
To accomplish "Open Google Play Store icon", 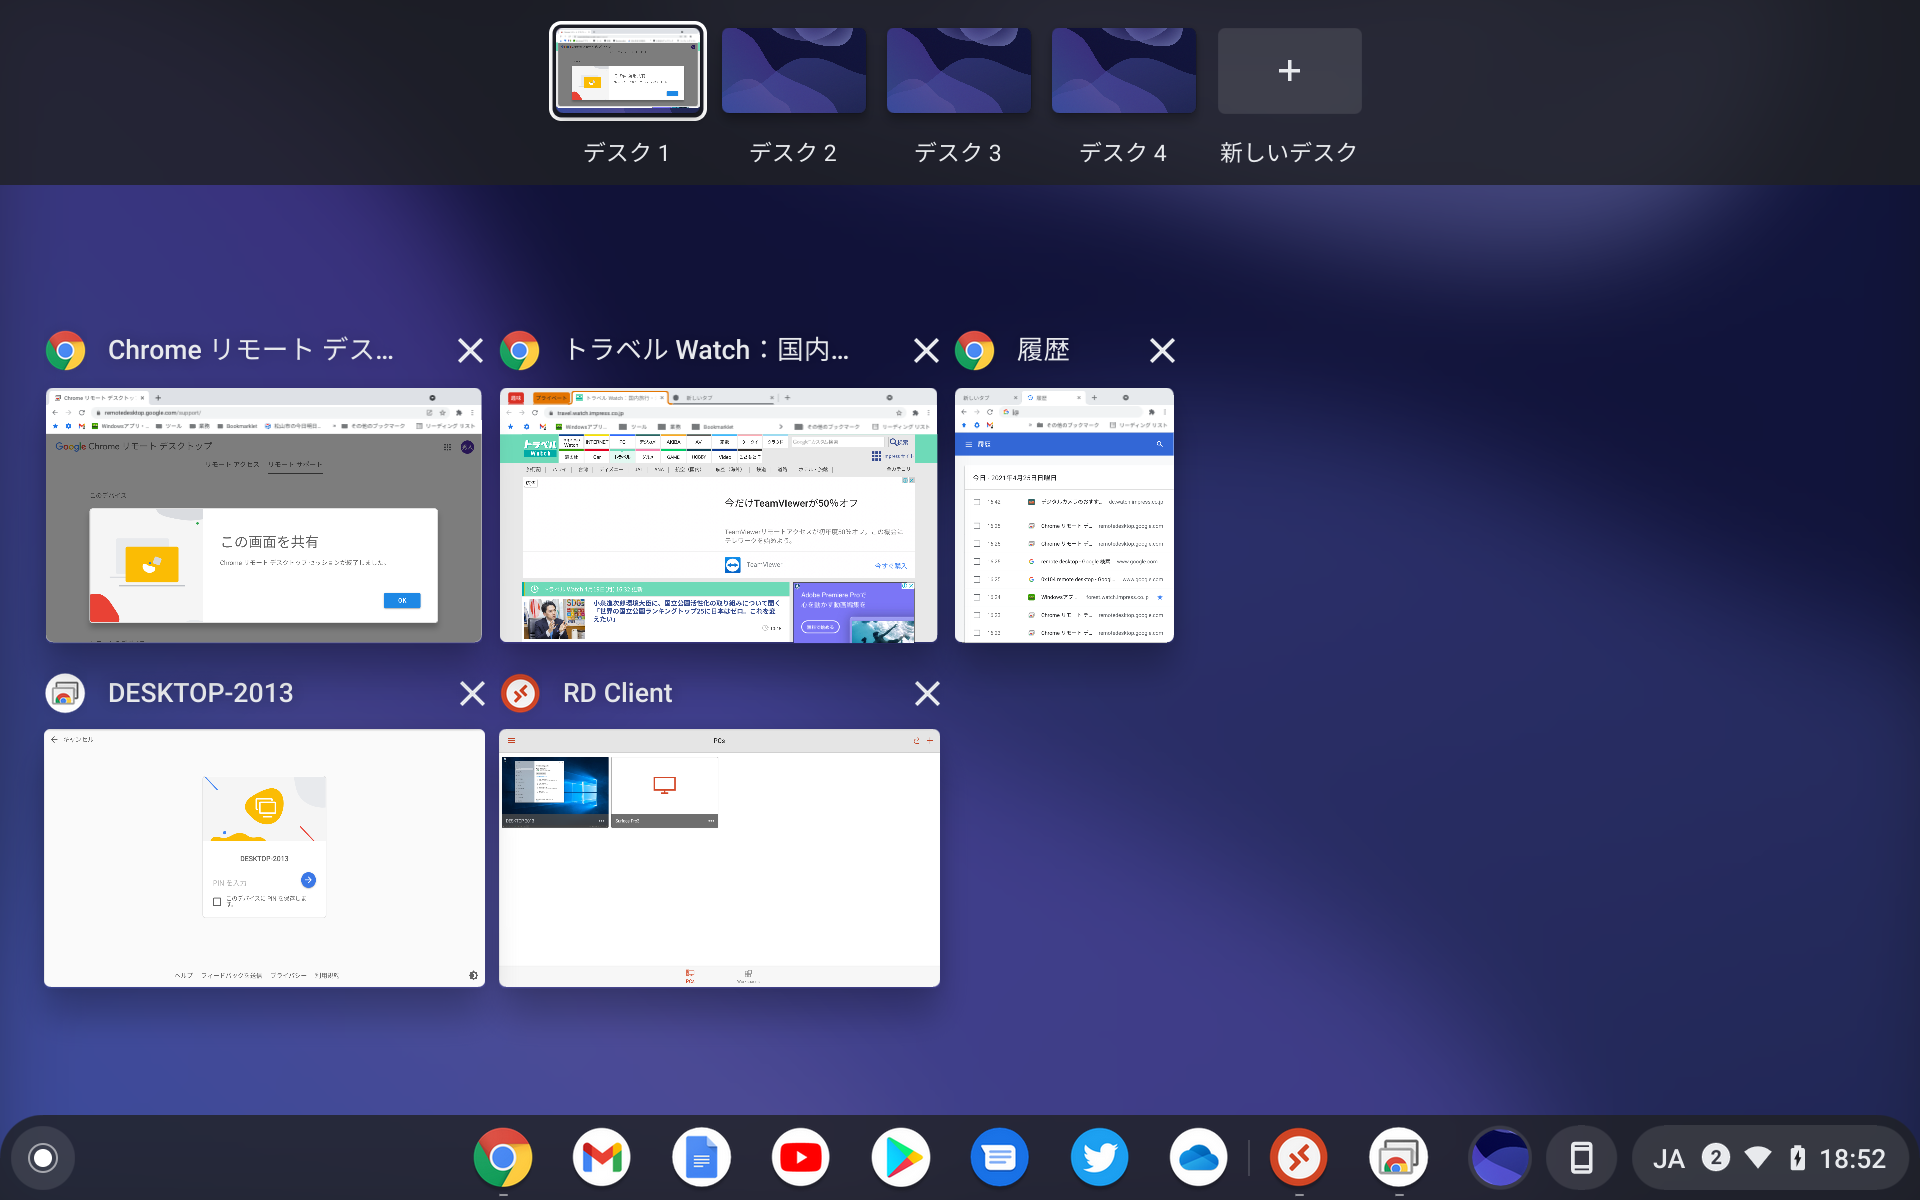I will click(x=900, y=1158).
